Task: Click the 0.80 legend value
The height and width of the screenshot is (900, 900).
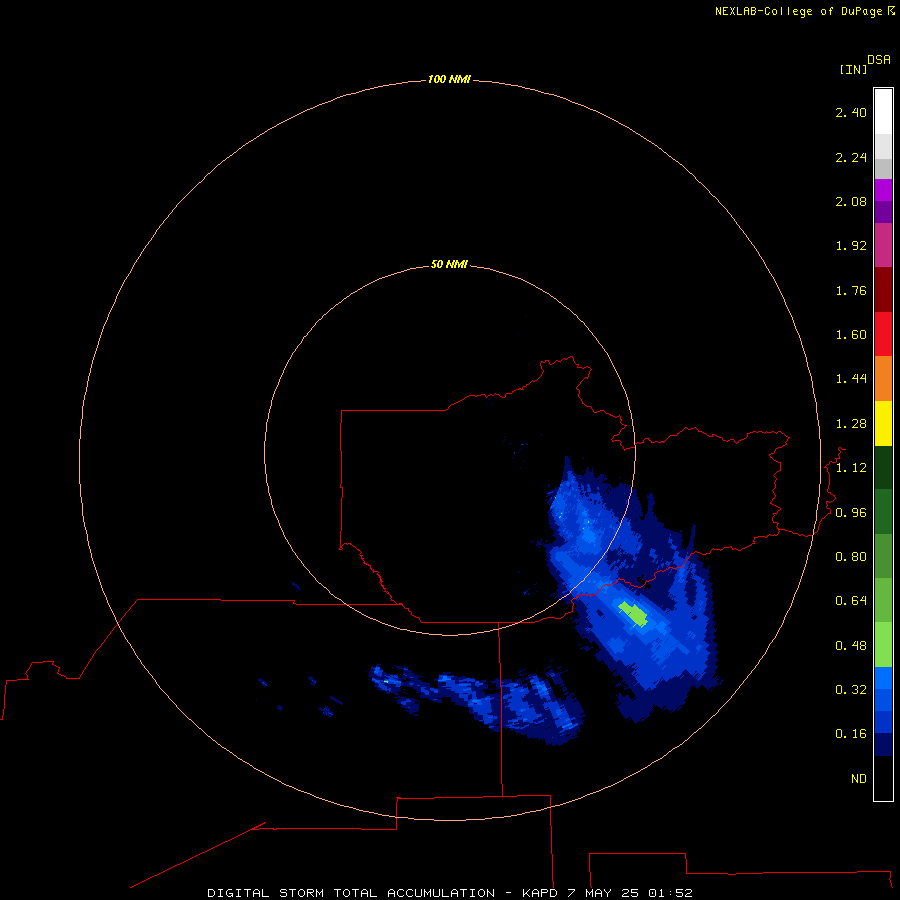Action: point(851,557)
